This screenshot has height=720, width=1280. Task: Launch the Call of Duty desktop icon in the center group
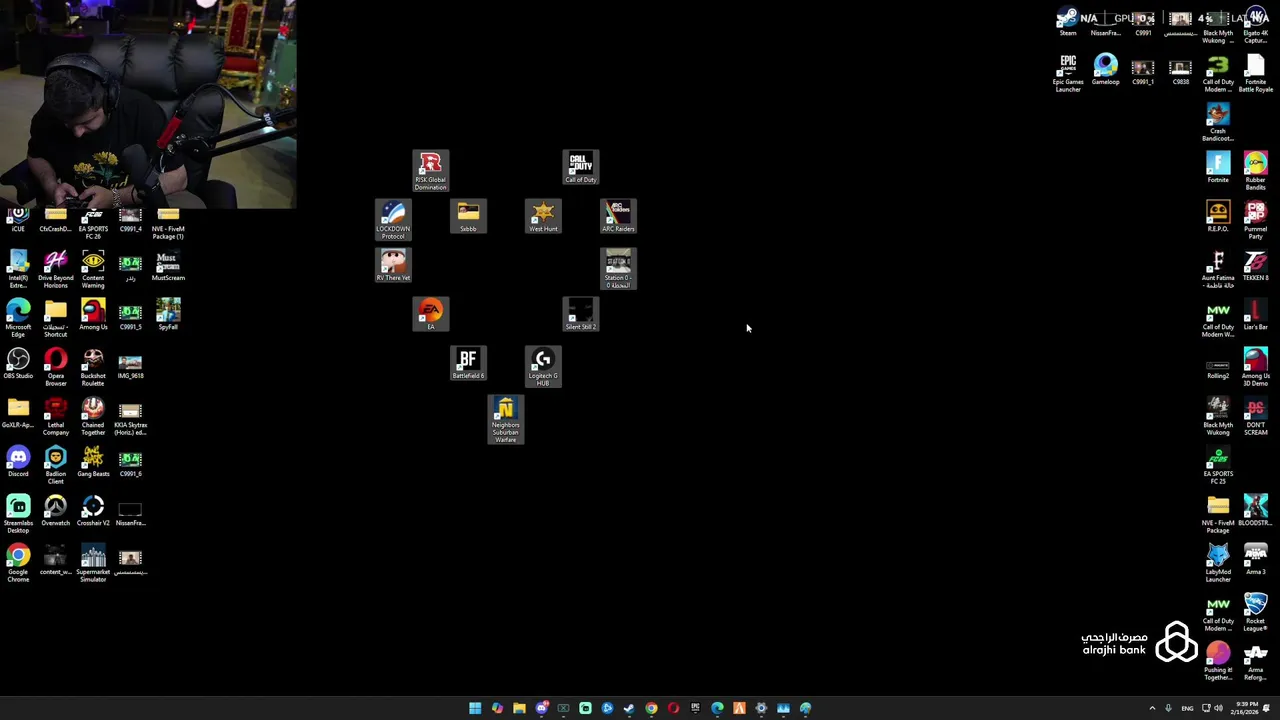pos(581,167)
